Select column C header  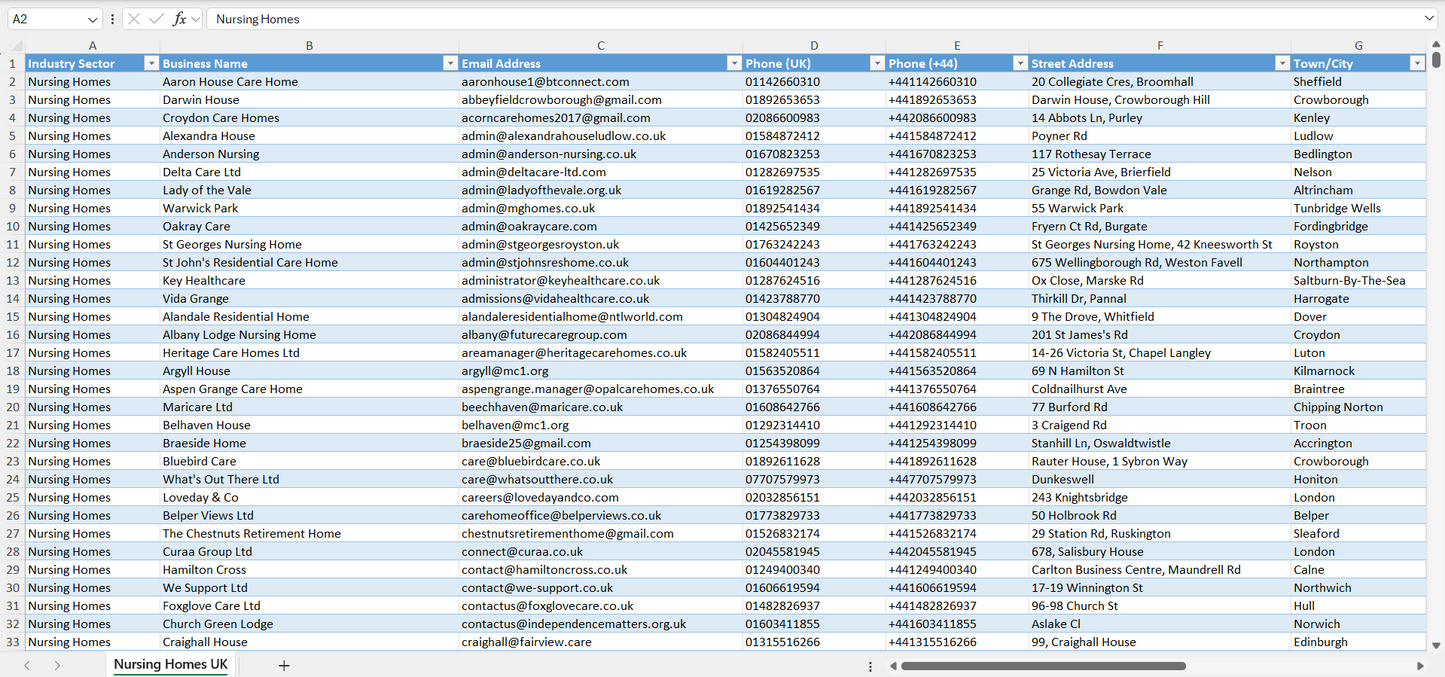point(600,46)
